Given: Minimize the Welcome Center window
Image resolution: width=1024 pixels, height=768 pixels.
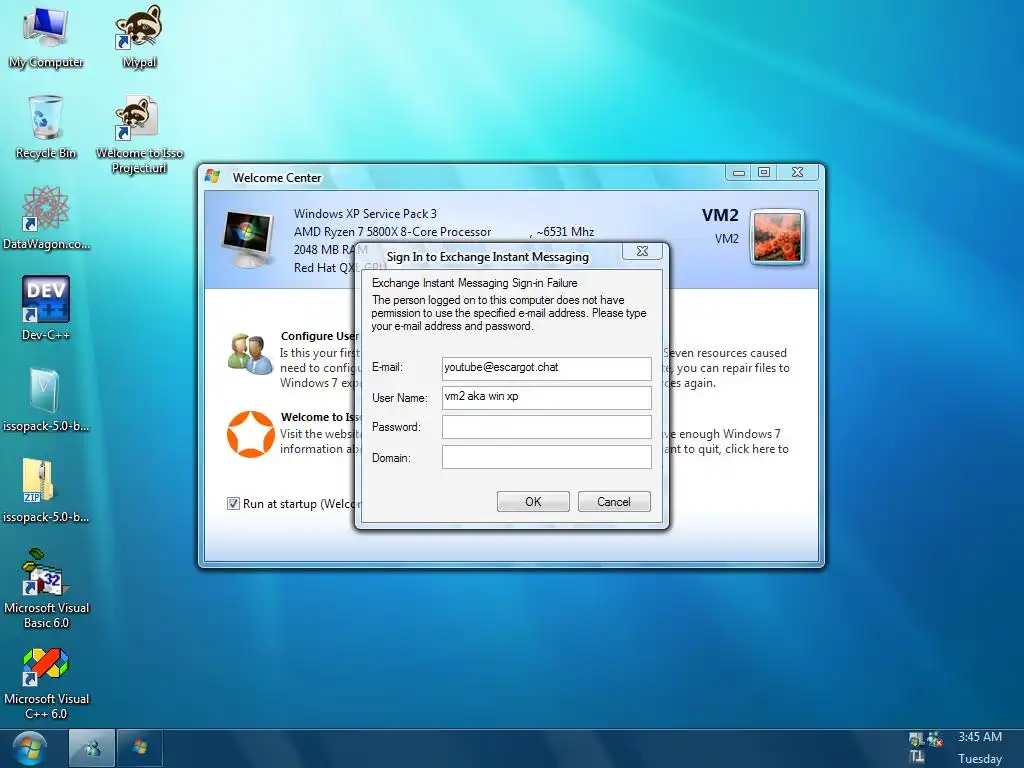Looking at the screenshot, I should coord(739,172).
